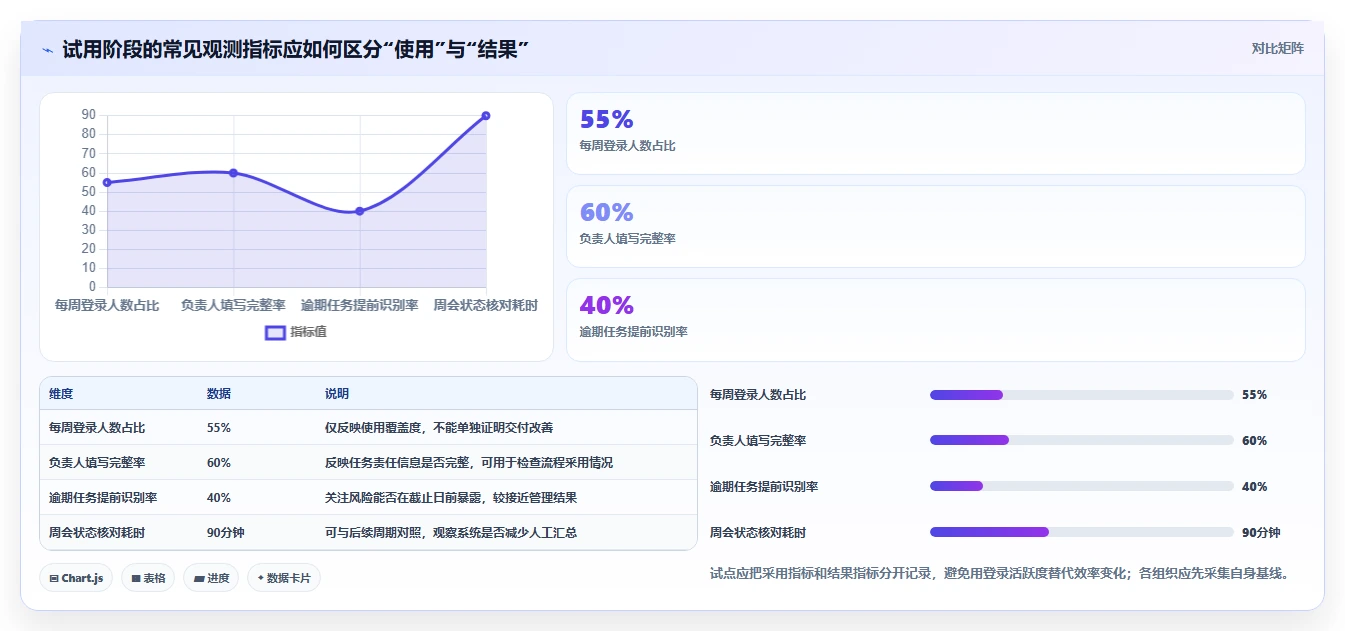The width and height of the screenshot is (1345, 631).
Task: Click the 周会状态核对耗时 chart data point
Action: pyautogui.click(x=486, y=116)
